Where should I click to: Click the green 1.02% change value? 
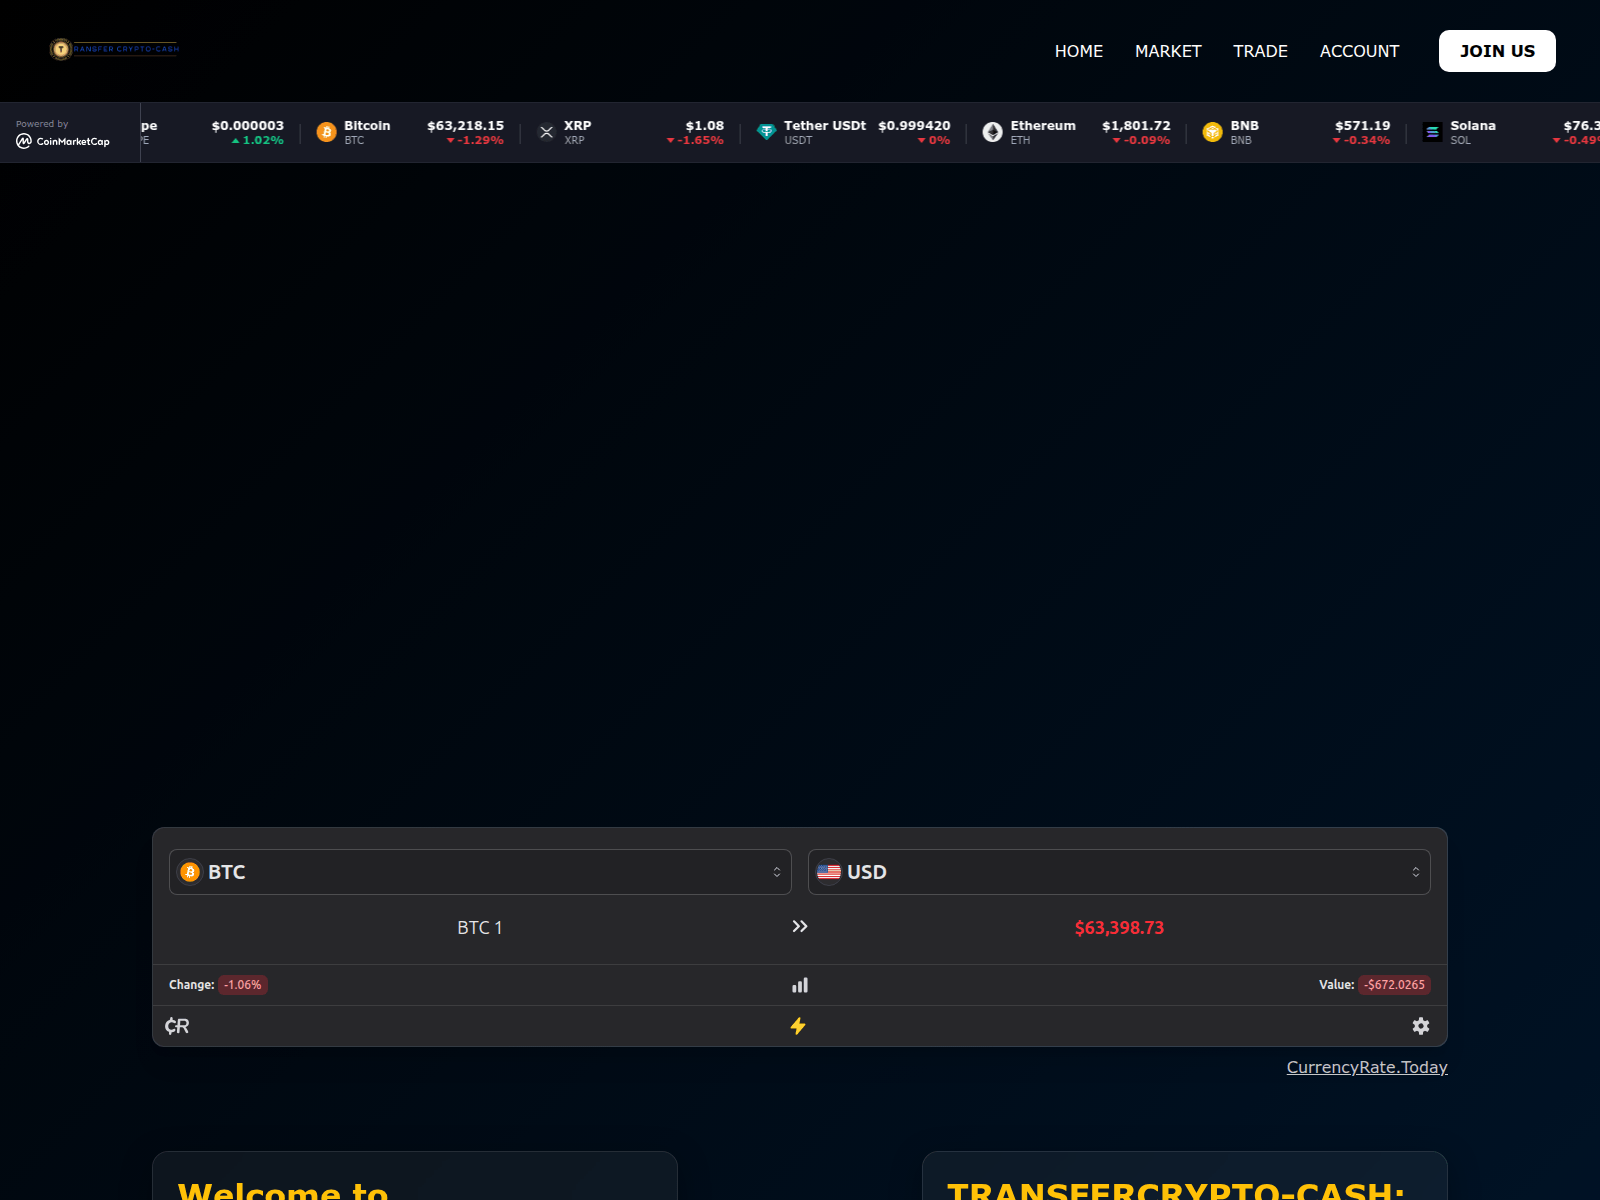click(x=258, y=140)
